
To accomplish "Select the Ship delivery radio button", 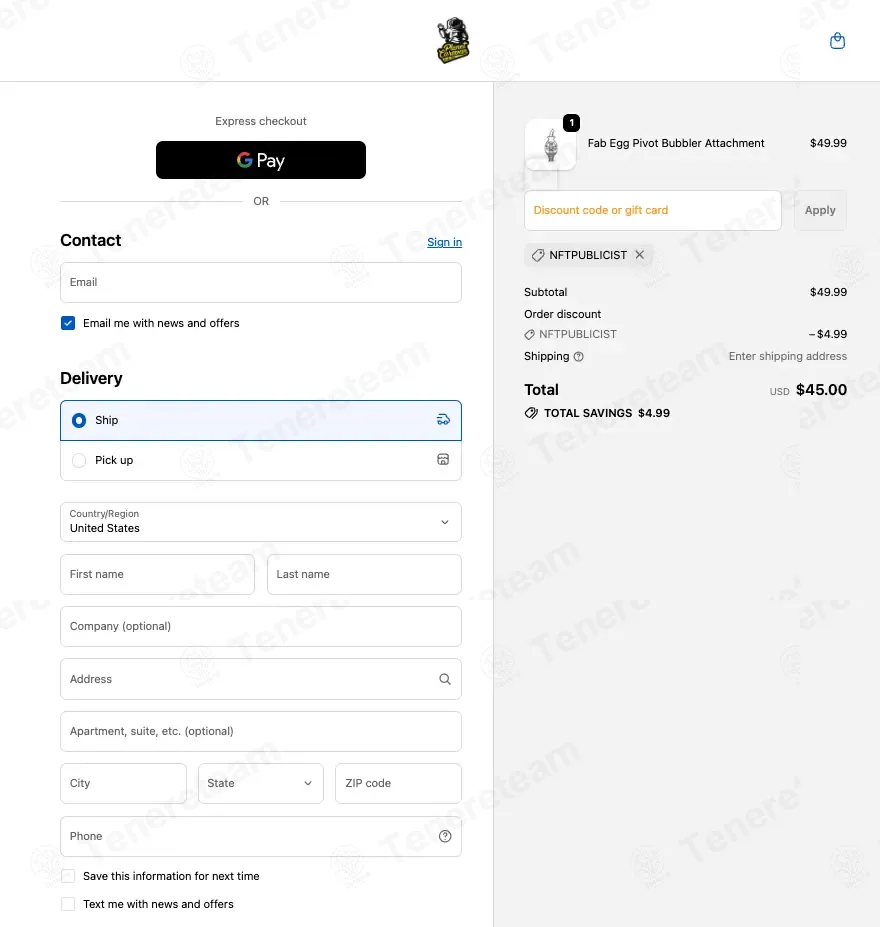I will tap(79, 420).
